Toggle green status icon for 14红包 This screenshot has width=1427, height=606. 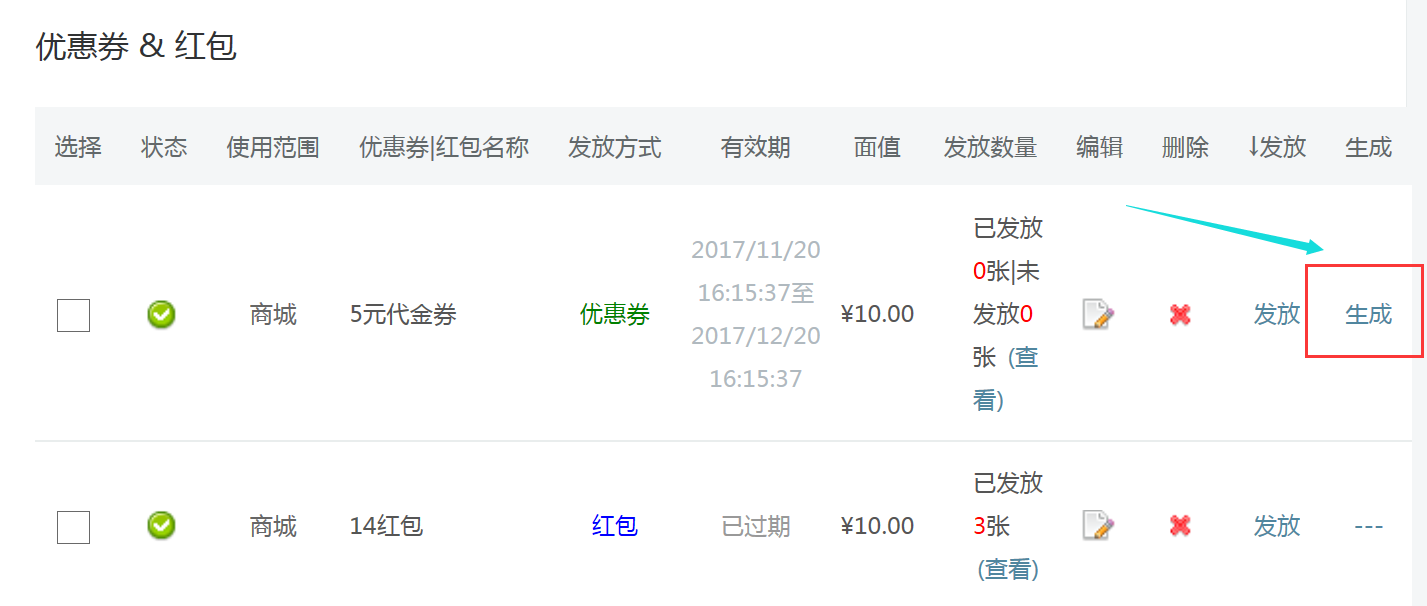(x=161, y=525)
